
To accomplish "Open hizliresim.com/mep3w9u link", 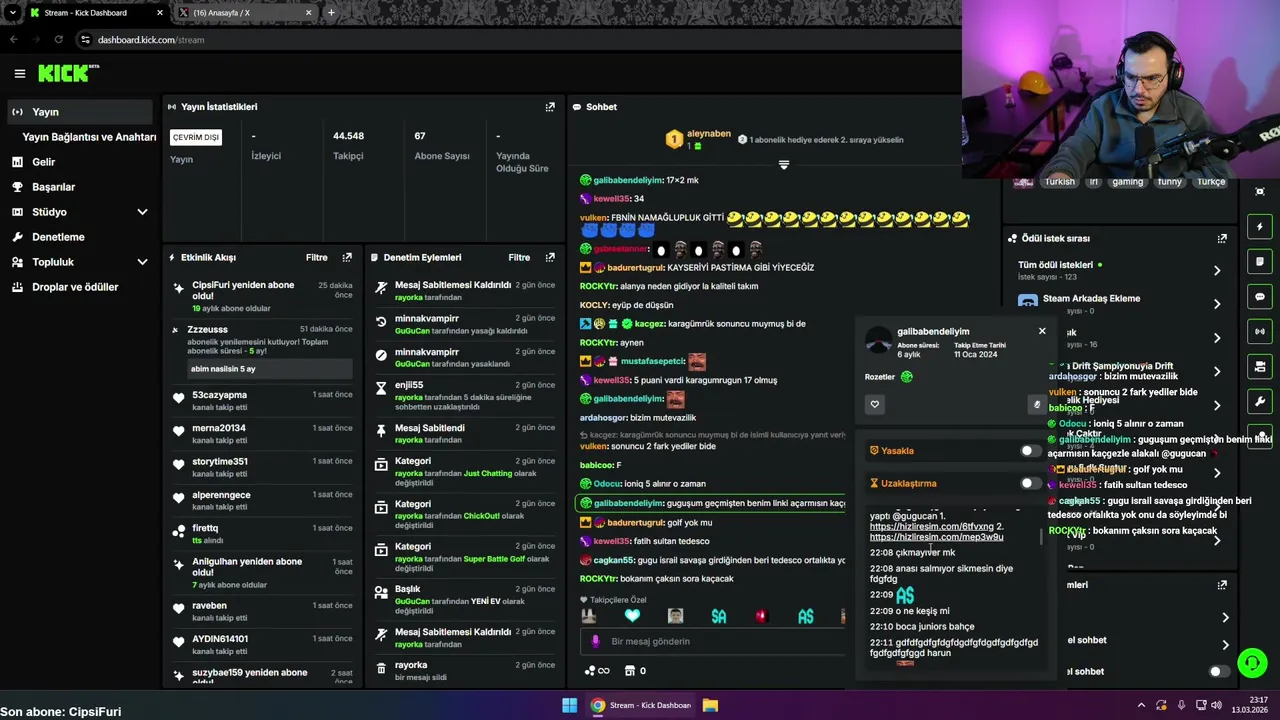I will 936,537.
